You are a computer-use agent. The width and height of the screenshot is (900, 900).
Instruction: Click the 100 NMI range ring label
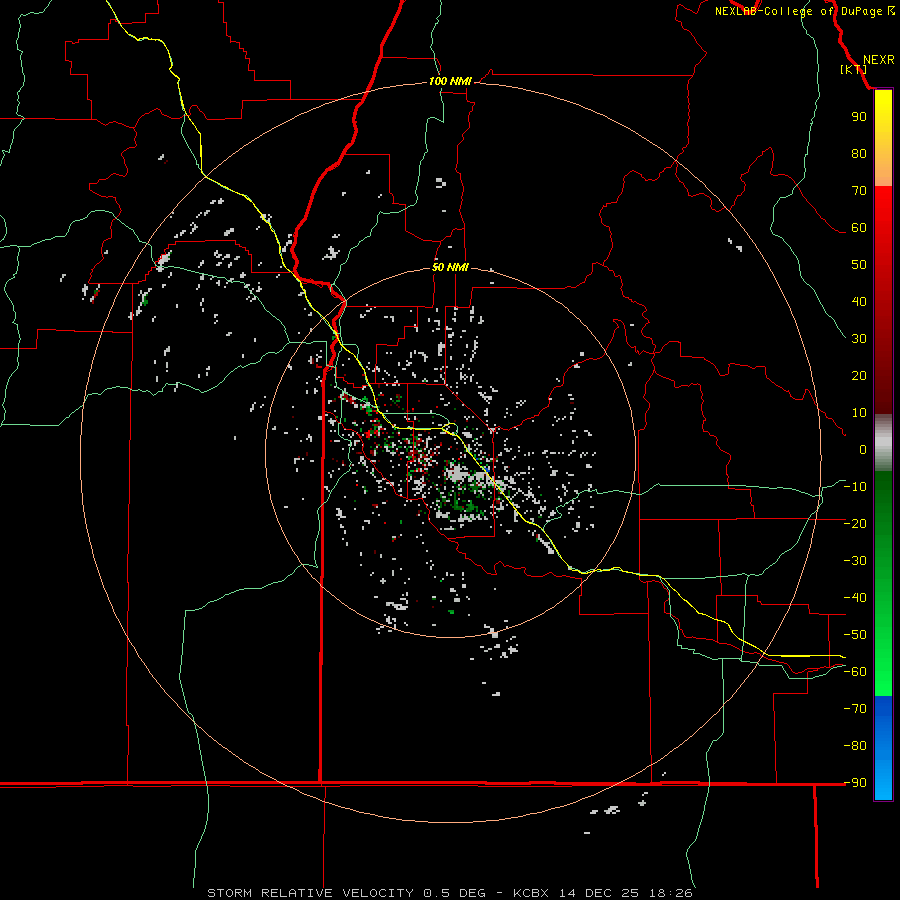coord(450,81)
